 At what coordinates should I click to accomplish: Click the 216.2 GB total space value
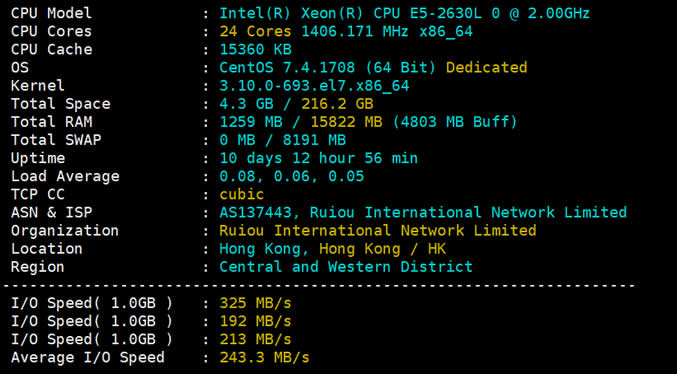(x=337, y=104)
